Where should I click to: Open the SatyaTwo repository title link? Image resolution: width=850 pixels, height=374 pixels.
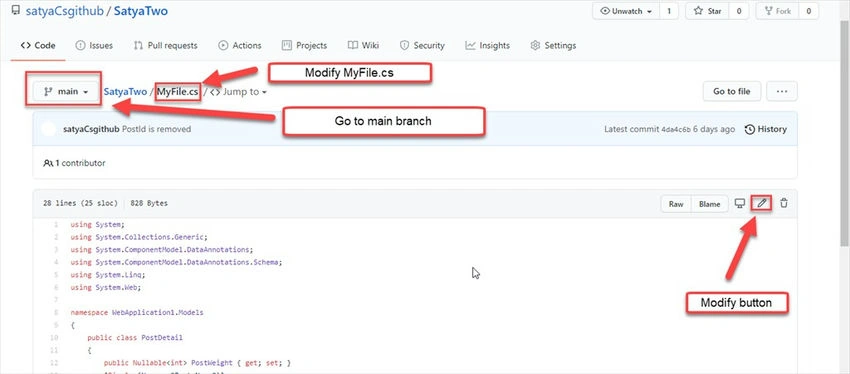point(140,11)
